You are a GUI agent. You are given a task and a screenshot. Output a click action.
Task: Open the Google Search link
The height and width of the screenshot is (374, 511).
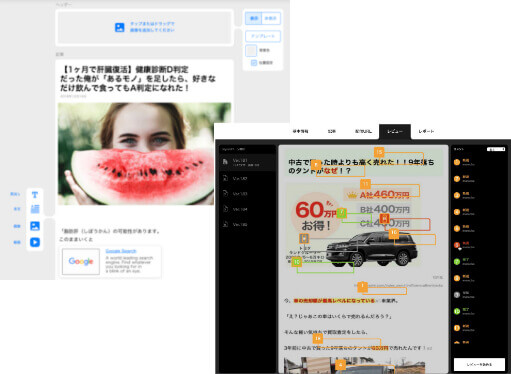tap(121, 251)
